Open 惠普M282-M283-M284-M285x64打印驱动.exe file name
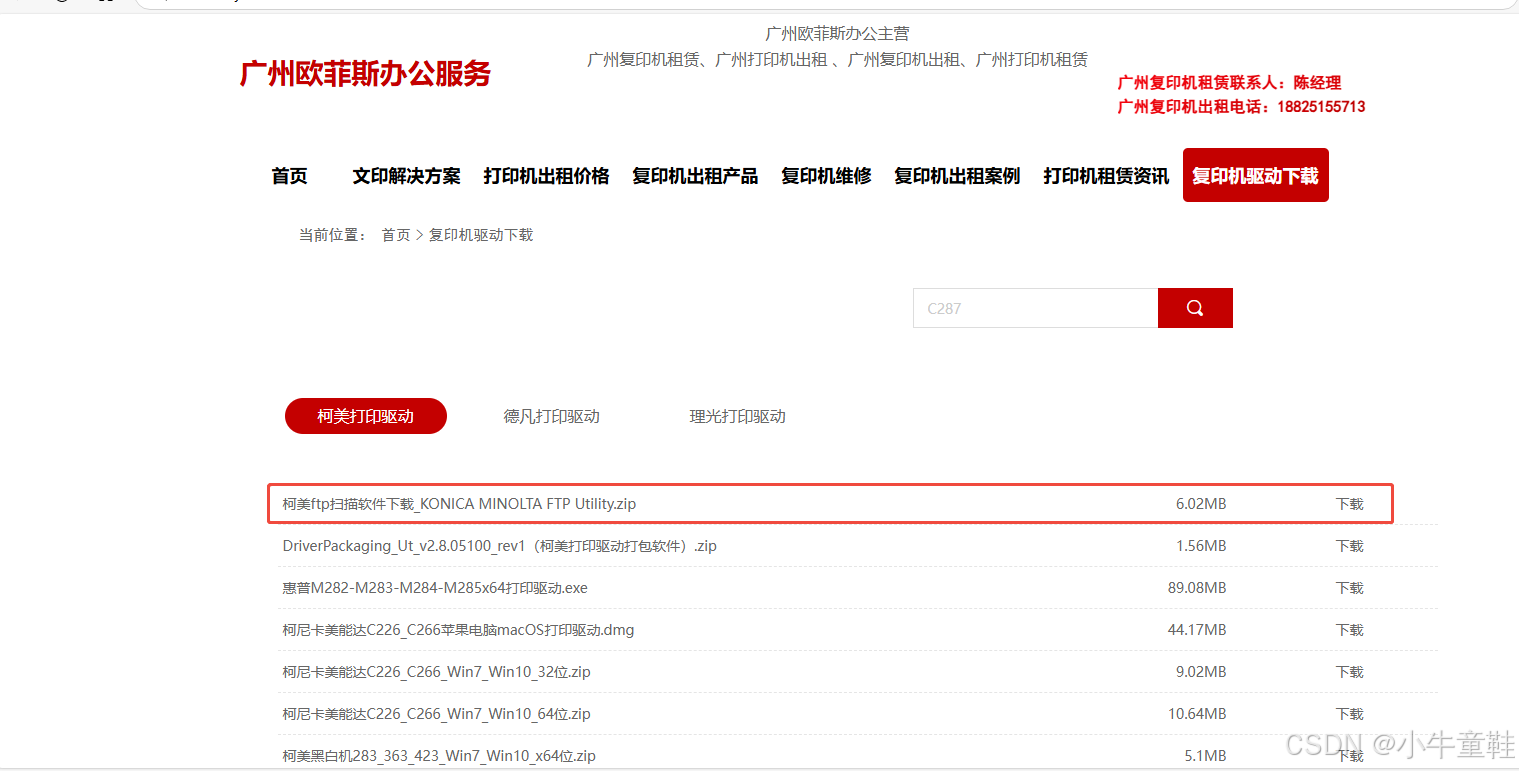1519x771 pixels. (x=435, y=588)
